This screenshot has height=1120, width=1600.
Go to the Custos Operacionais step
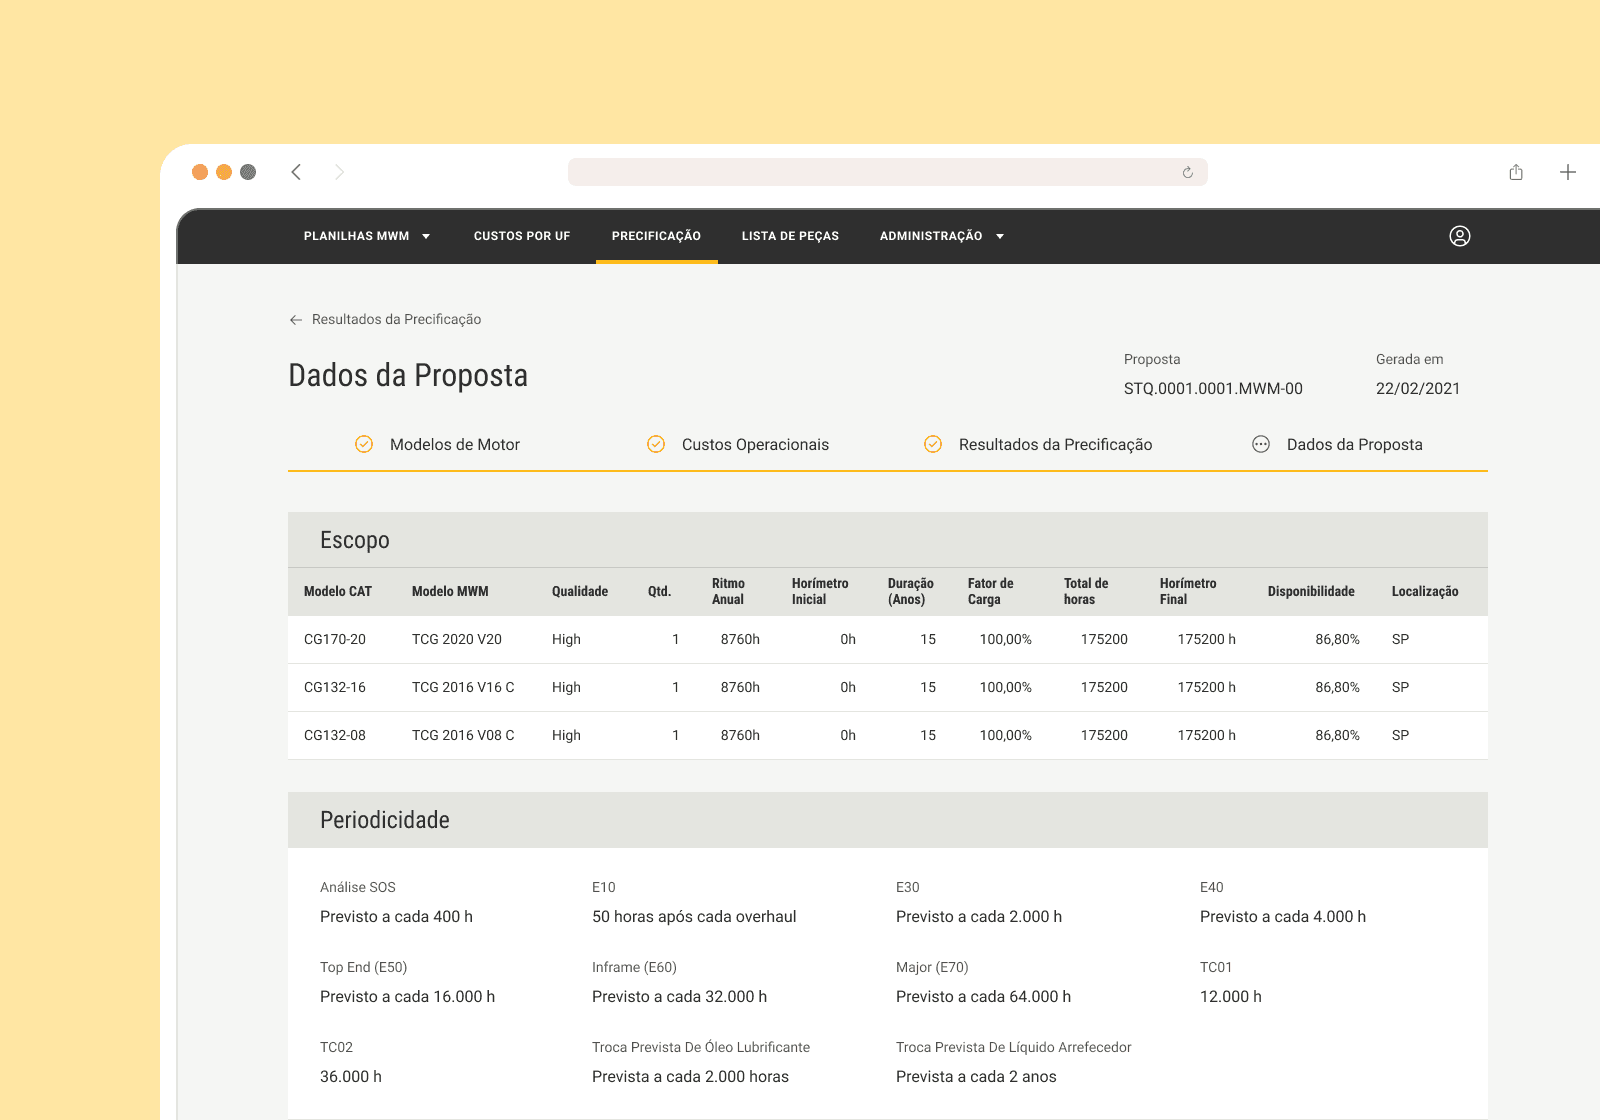click(755, 444)
